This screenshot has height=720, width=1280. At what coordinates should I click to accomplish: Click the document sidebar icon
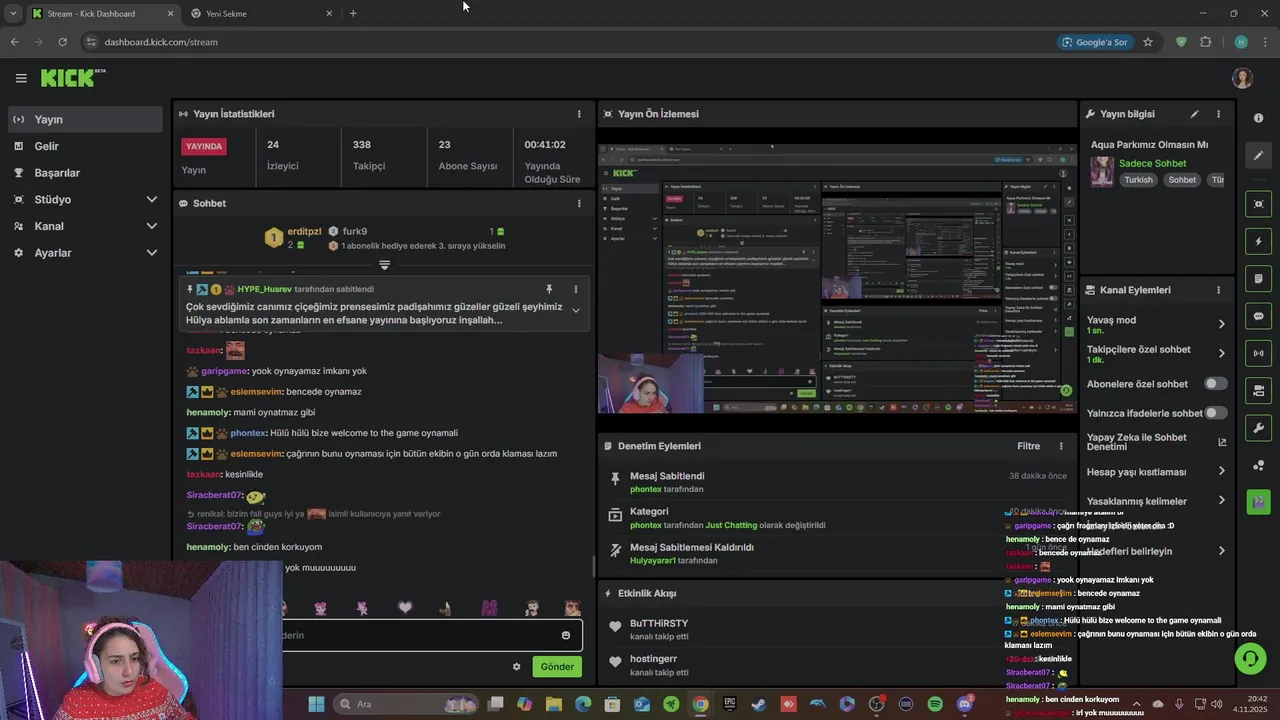point(1258,278)
